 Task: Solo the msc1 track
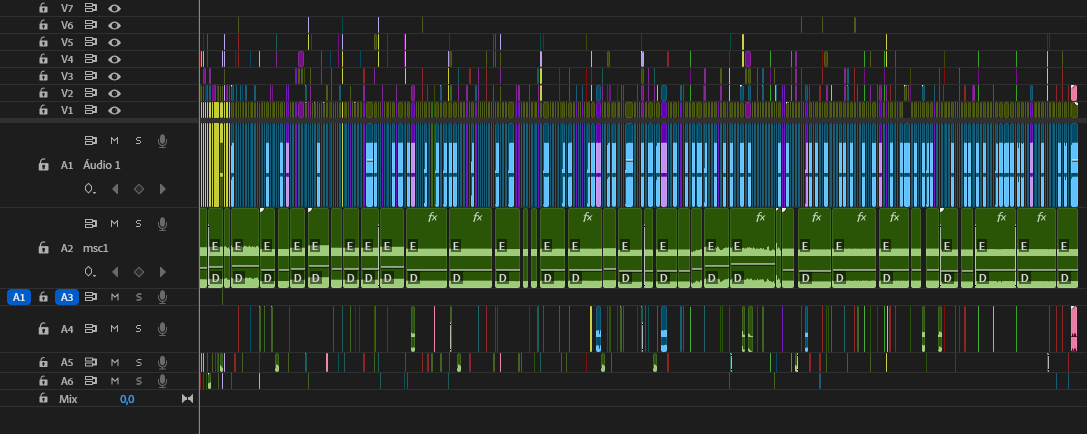tap(138, 223)
